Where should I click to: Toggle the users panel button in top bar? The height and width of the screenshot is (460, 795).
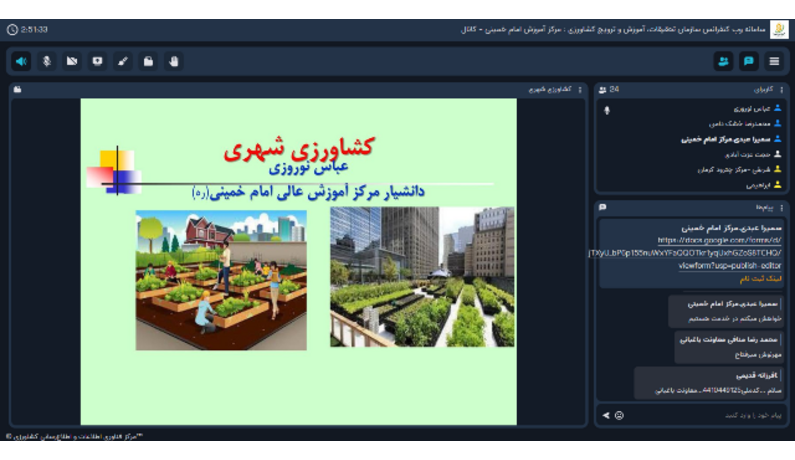pyautogui.click(x=724, y=61)
